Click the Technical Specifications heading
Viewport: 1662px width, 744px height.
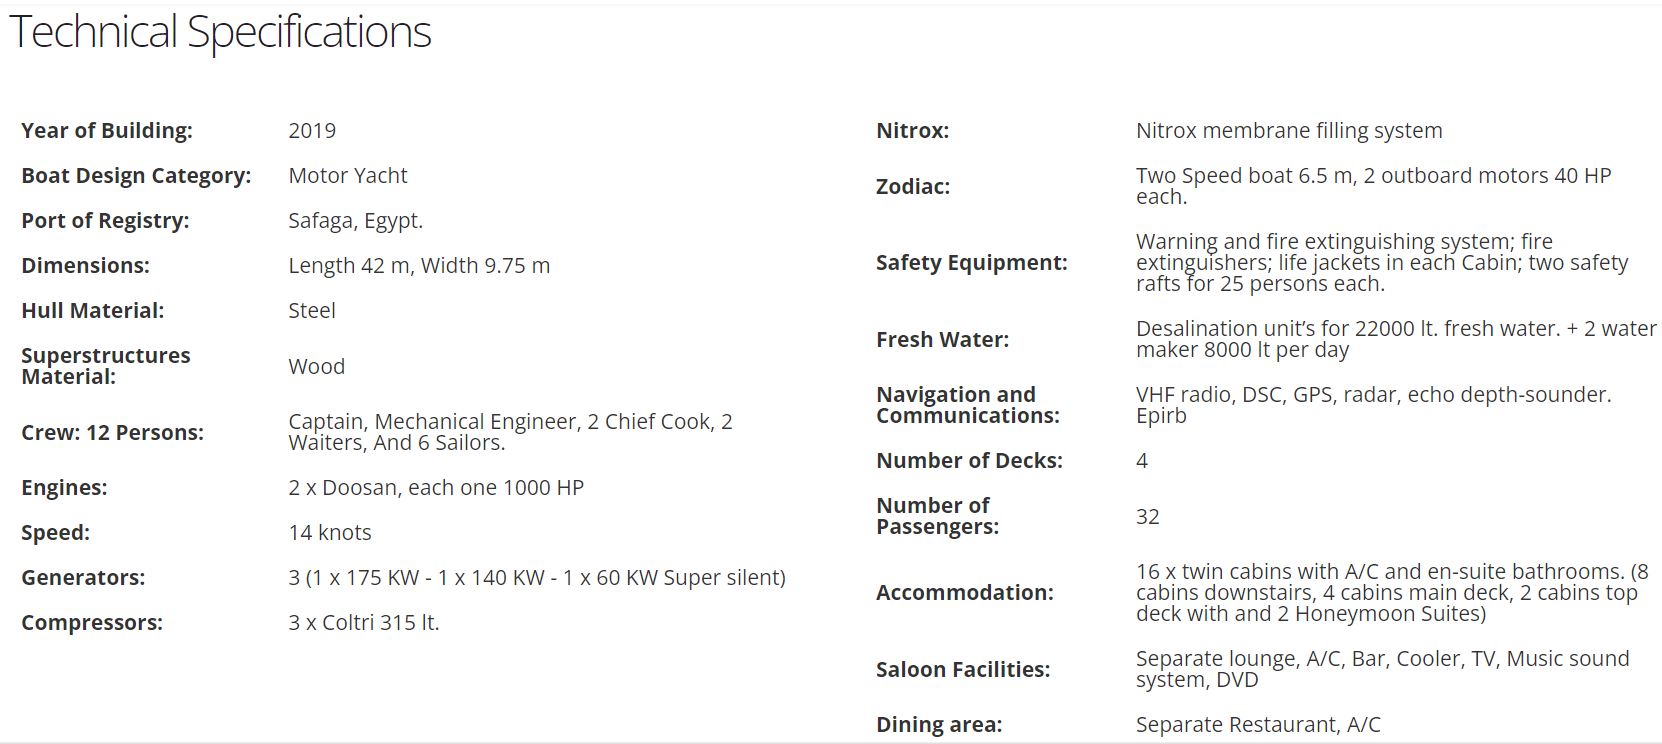pos(220,32)
